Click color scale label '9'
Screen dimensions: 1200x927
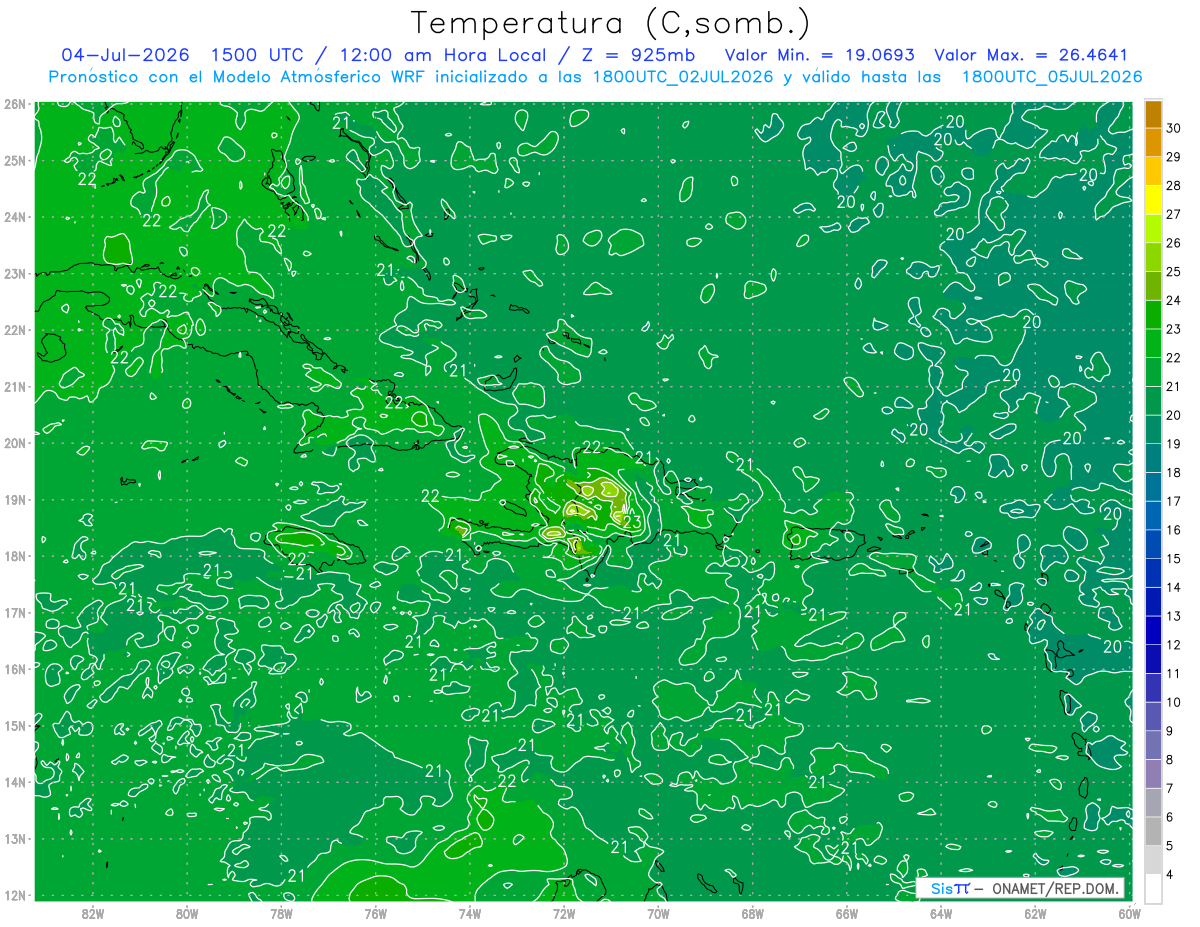1169,731
